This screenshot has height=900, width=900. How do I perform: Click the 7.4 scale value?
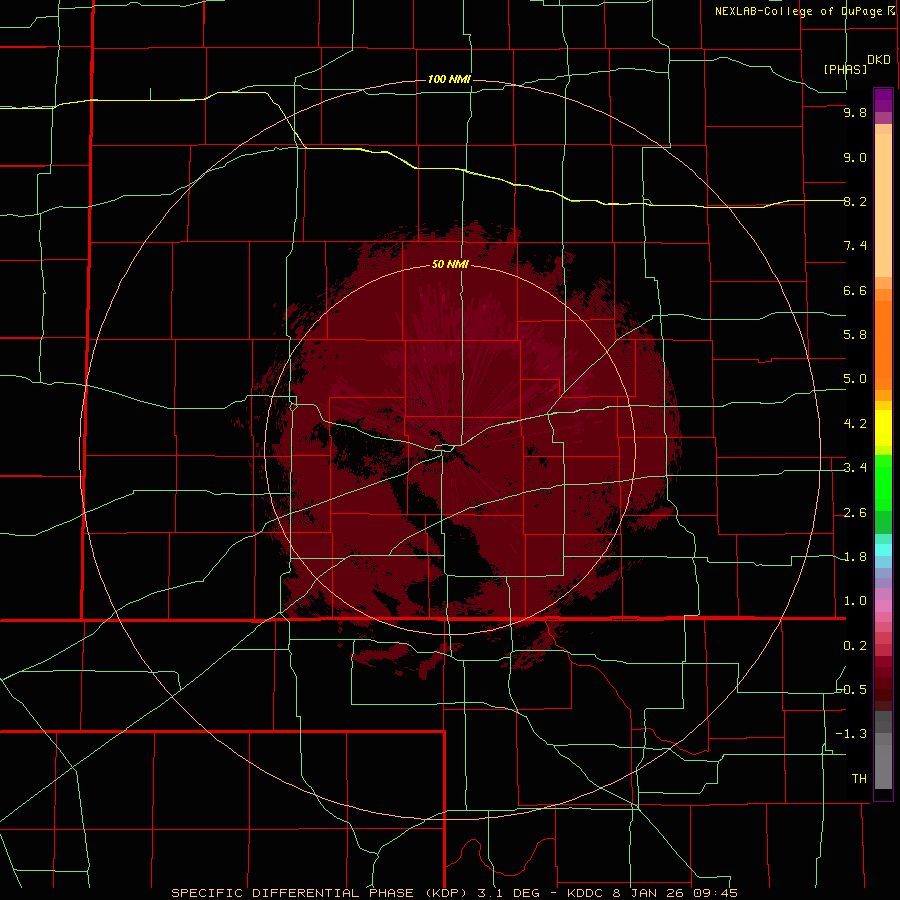(855, 246)
